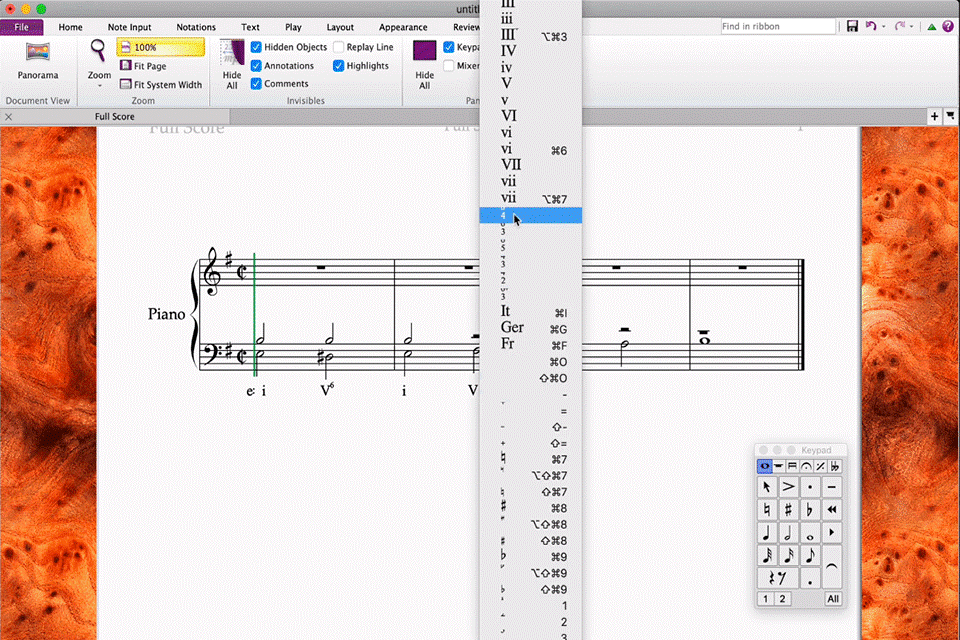Open the purple help question mark
Viewport: 960px width, 640px height.
[x=949, y=26]
